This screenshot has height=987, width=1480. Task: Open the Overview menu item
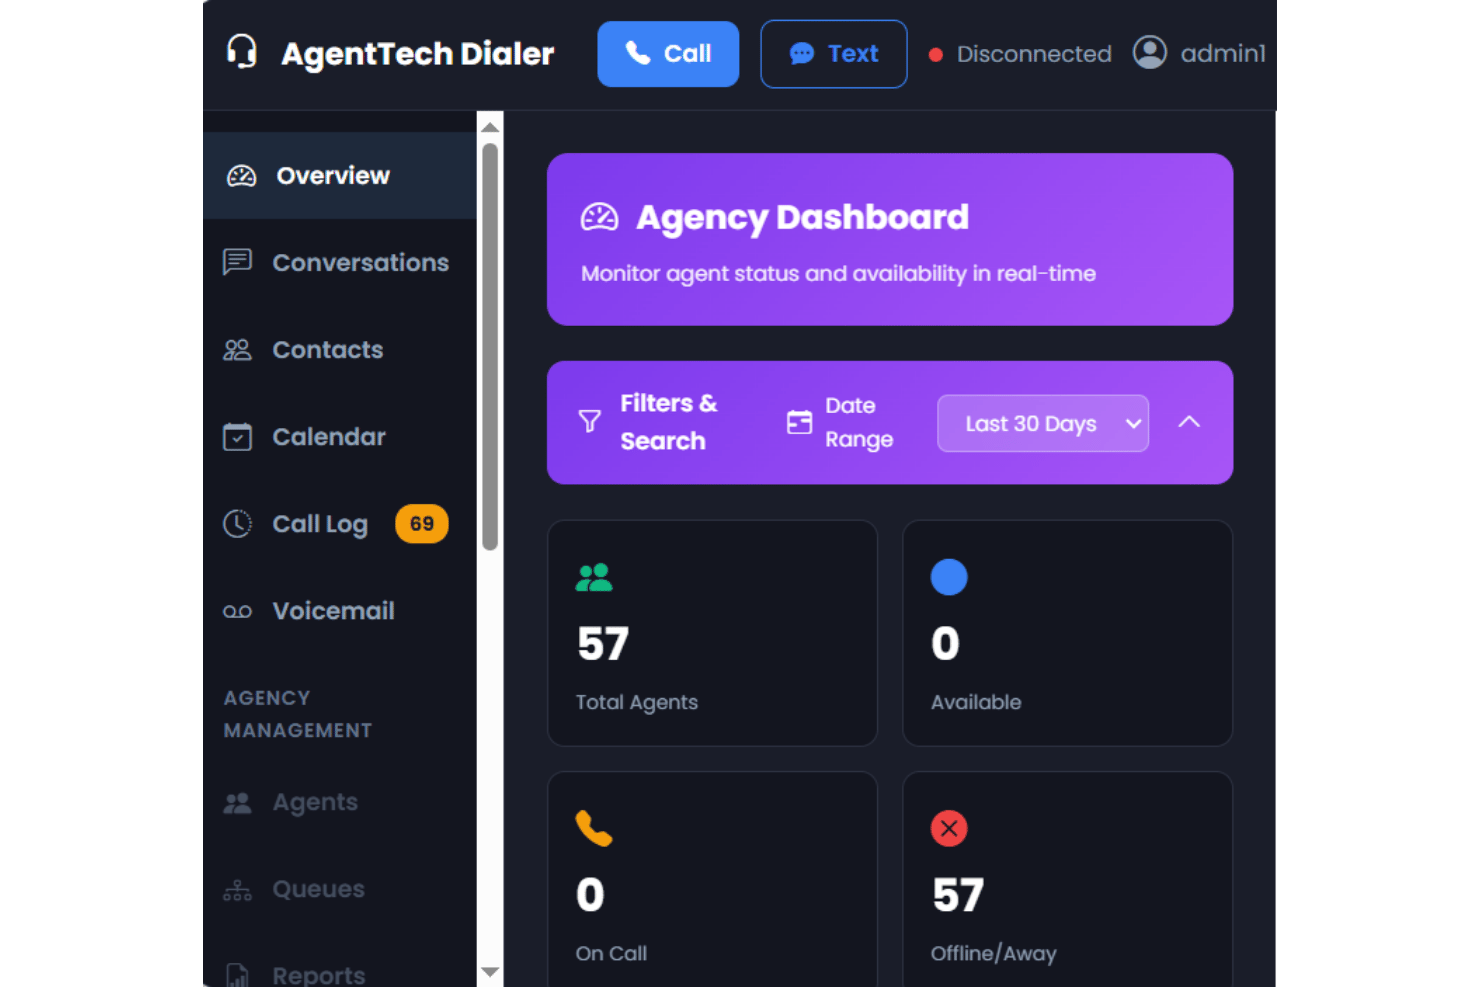point(340,175)
